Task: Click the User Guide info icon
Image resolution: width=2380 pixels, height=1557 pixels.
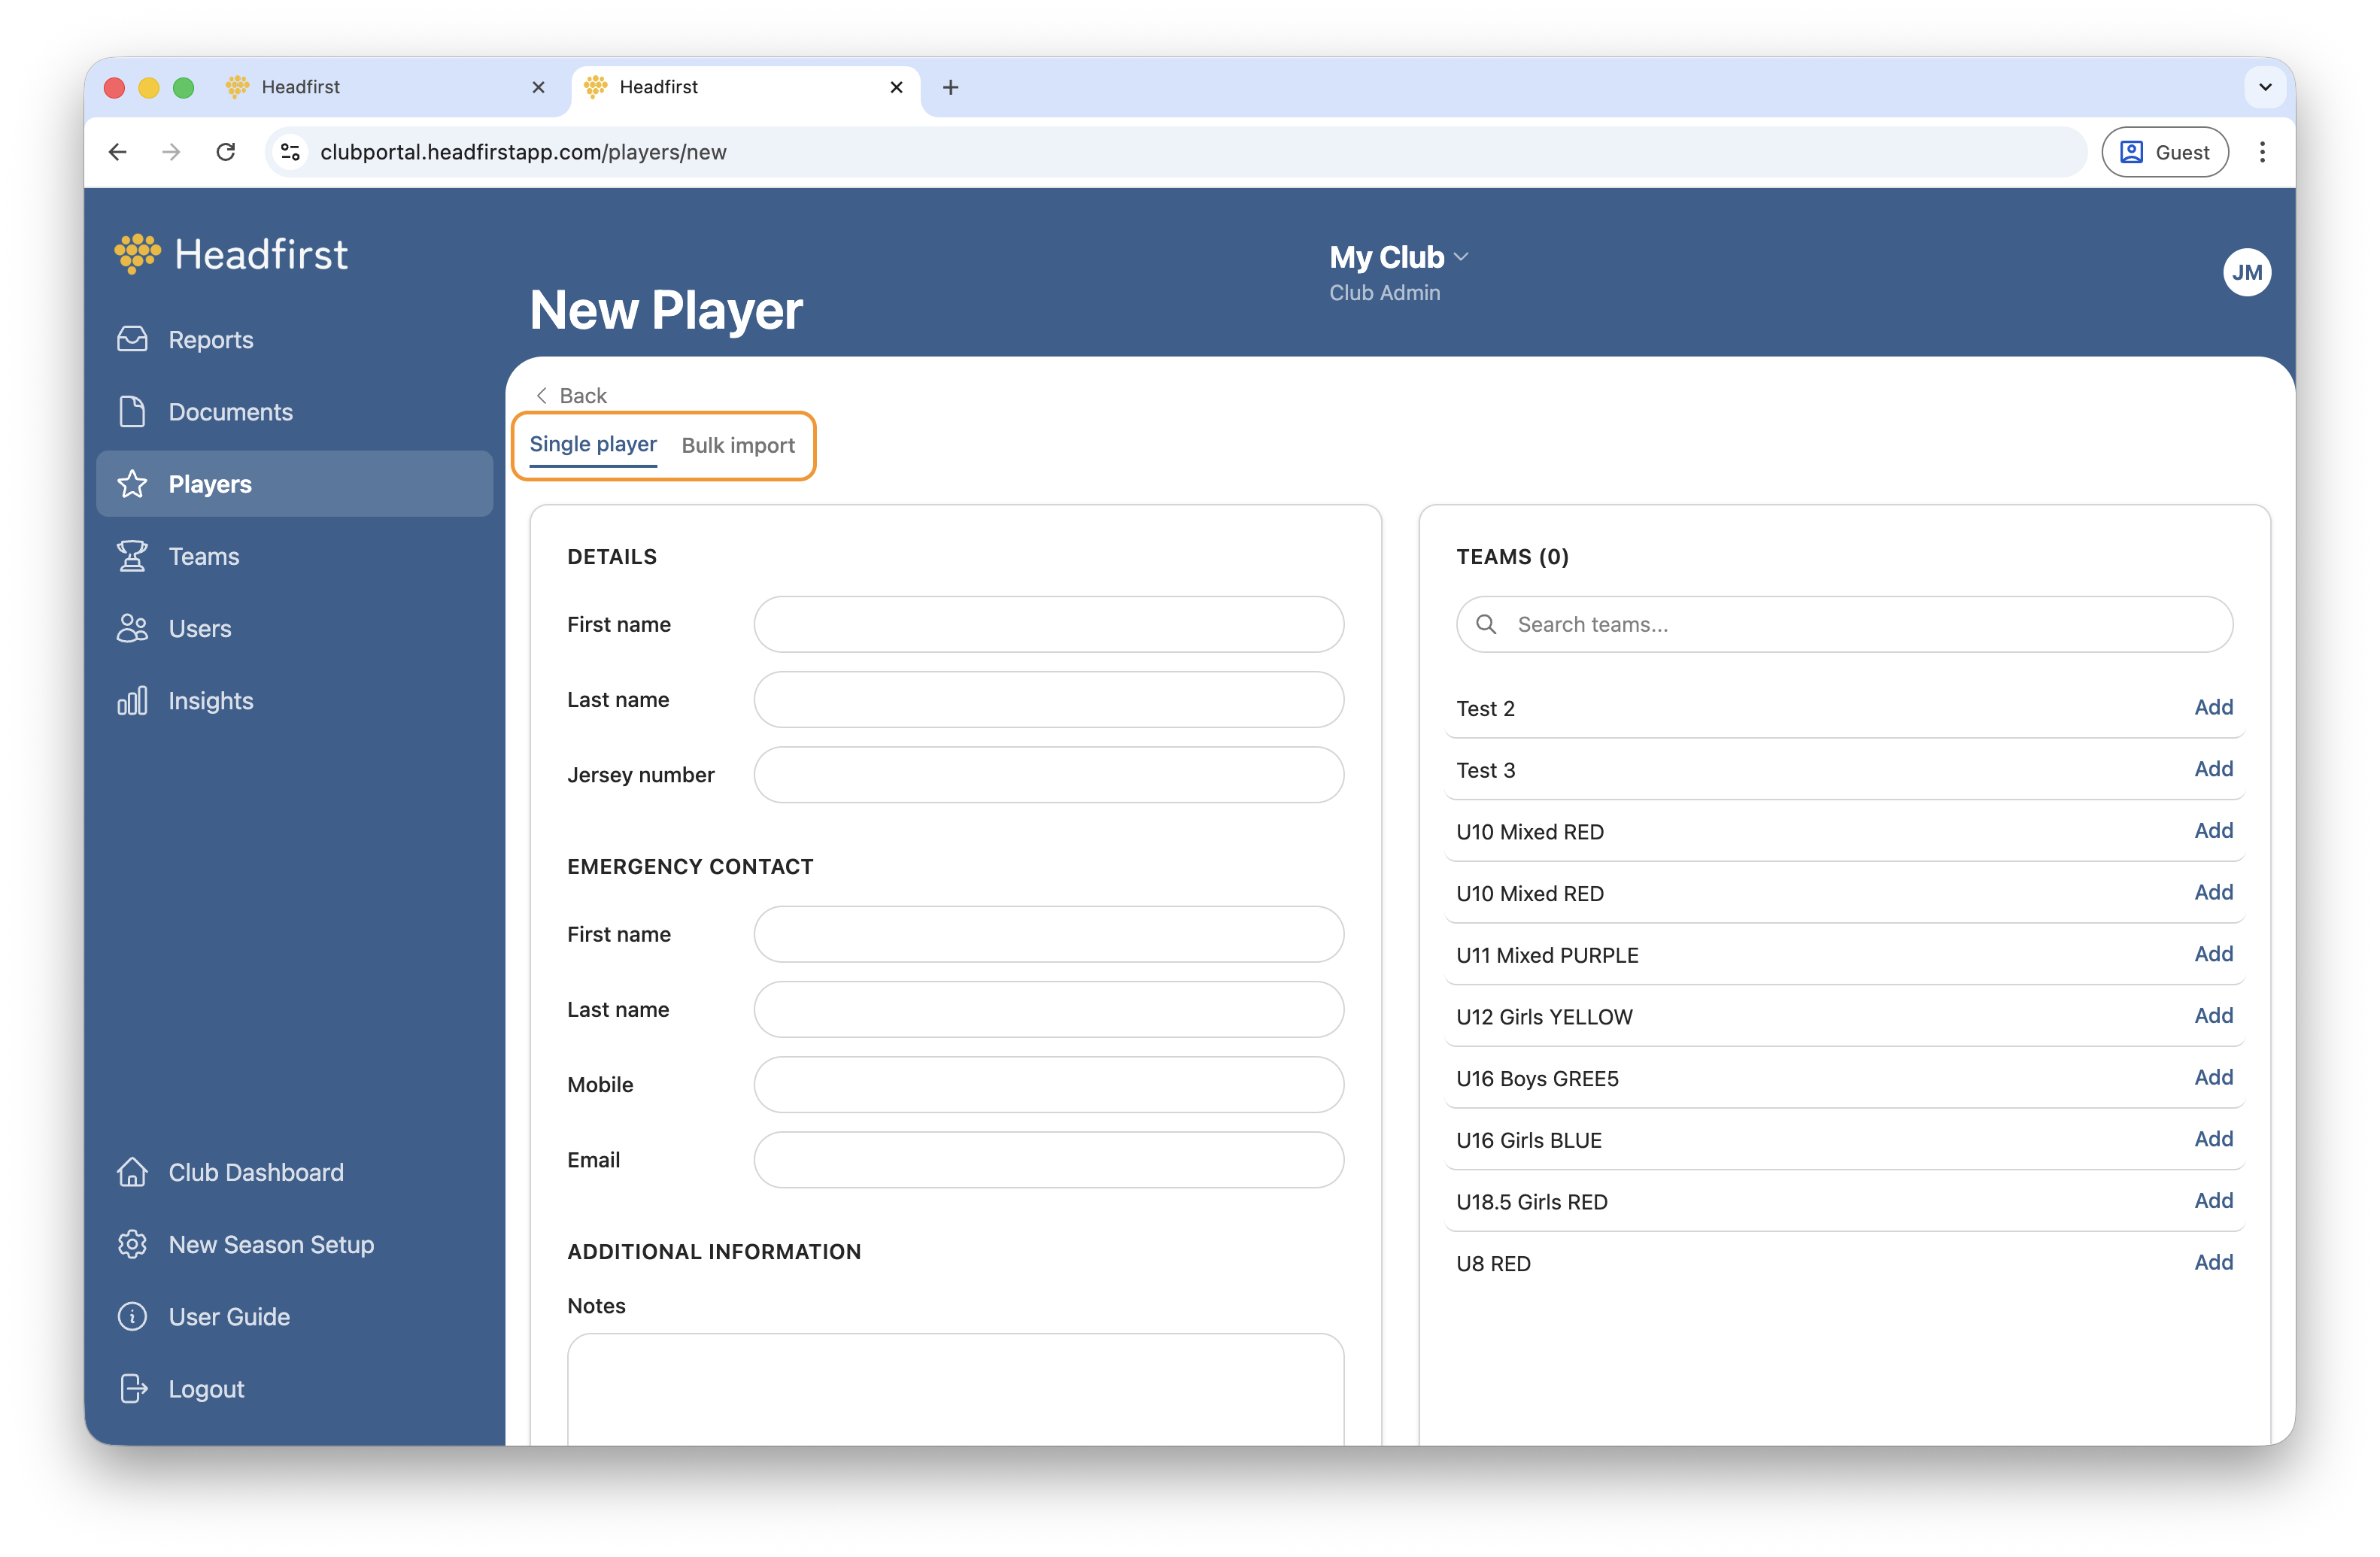Action: point(132,1316)
